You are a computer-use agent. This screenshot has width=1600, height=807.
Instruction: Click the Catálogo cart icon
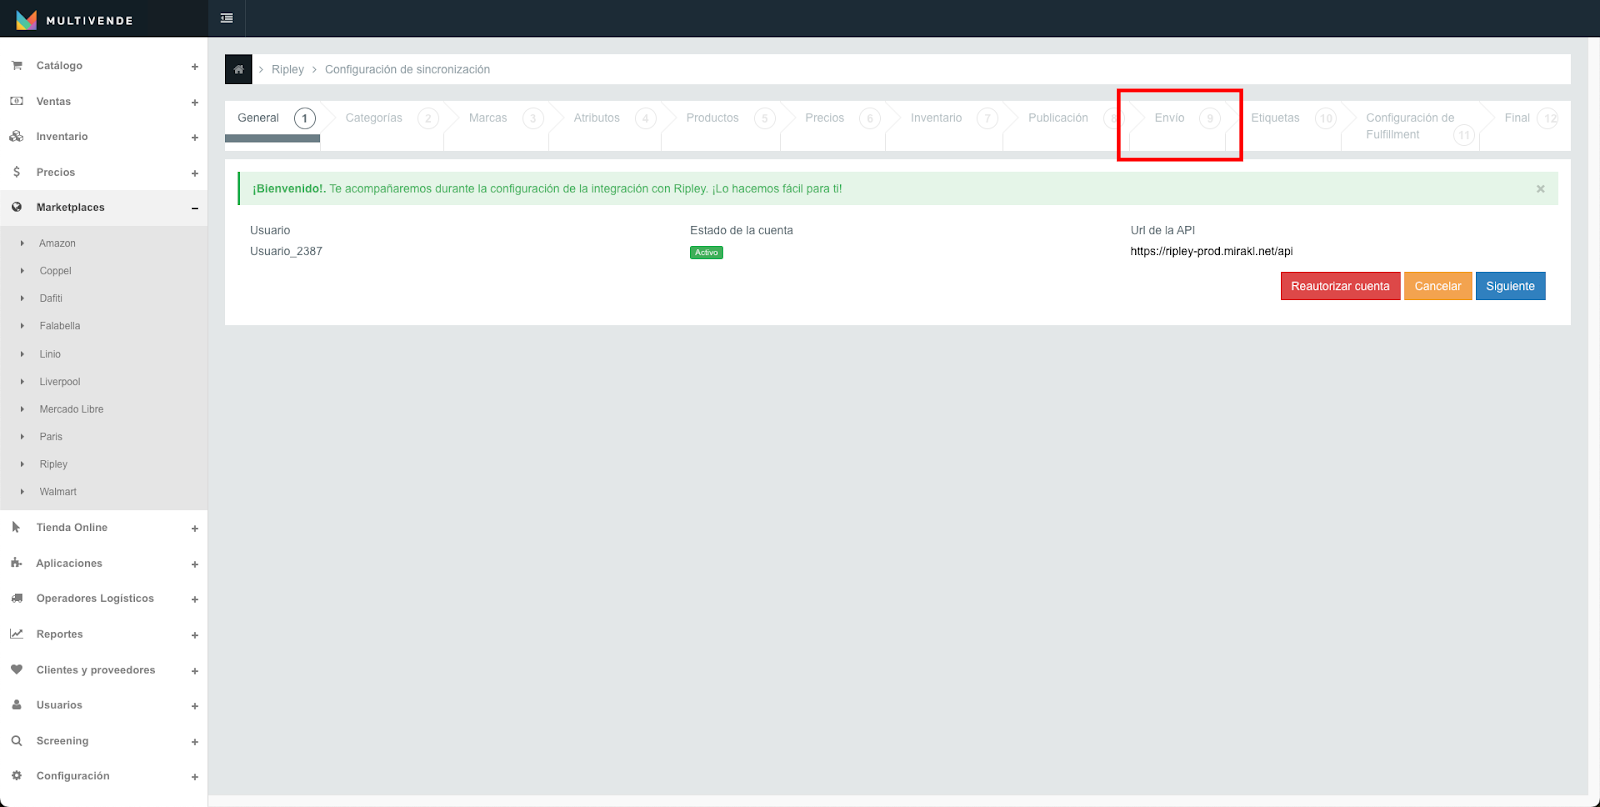coord(17,65)
